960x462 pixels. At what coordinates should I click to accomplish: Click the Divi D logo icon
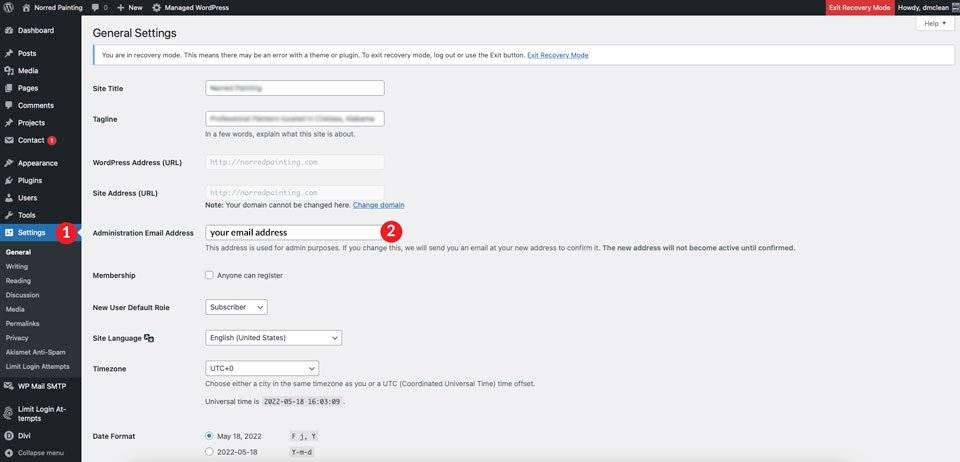(9, 436)
